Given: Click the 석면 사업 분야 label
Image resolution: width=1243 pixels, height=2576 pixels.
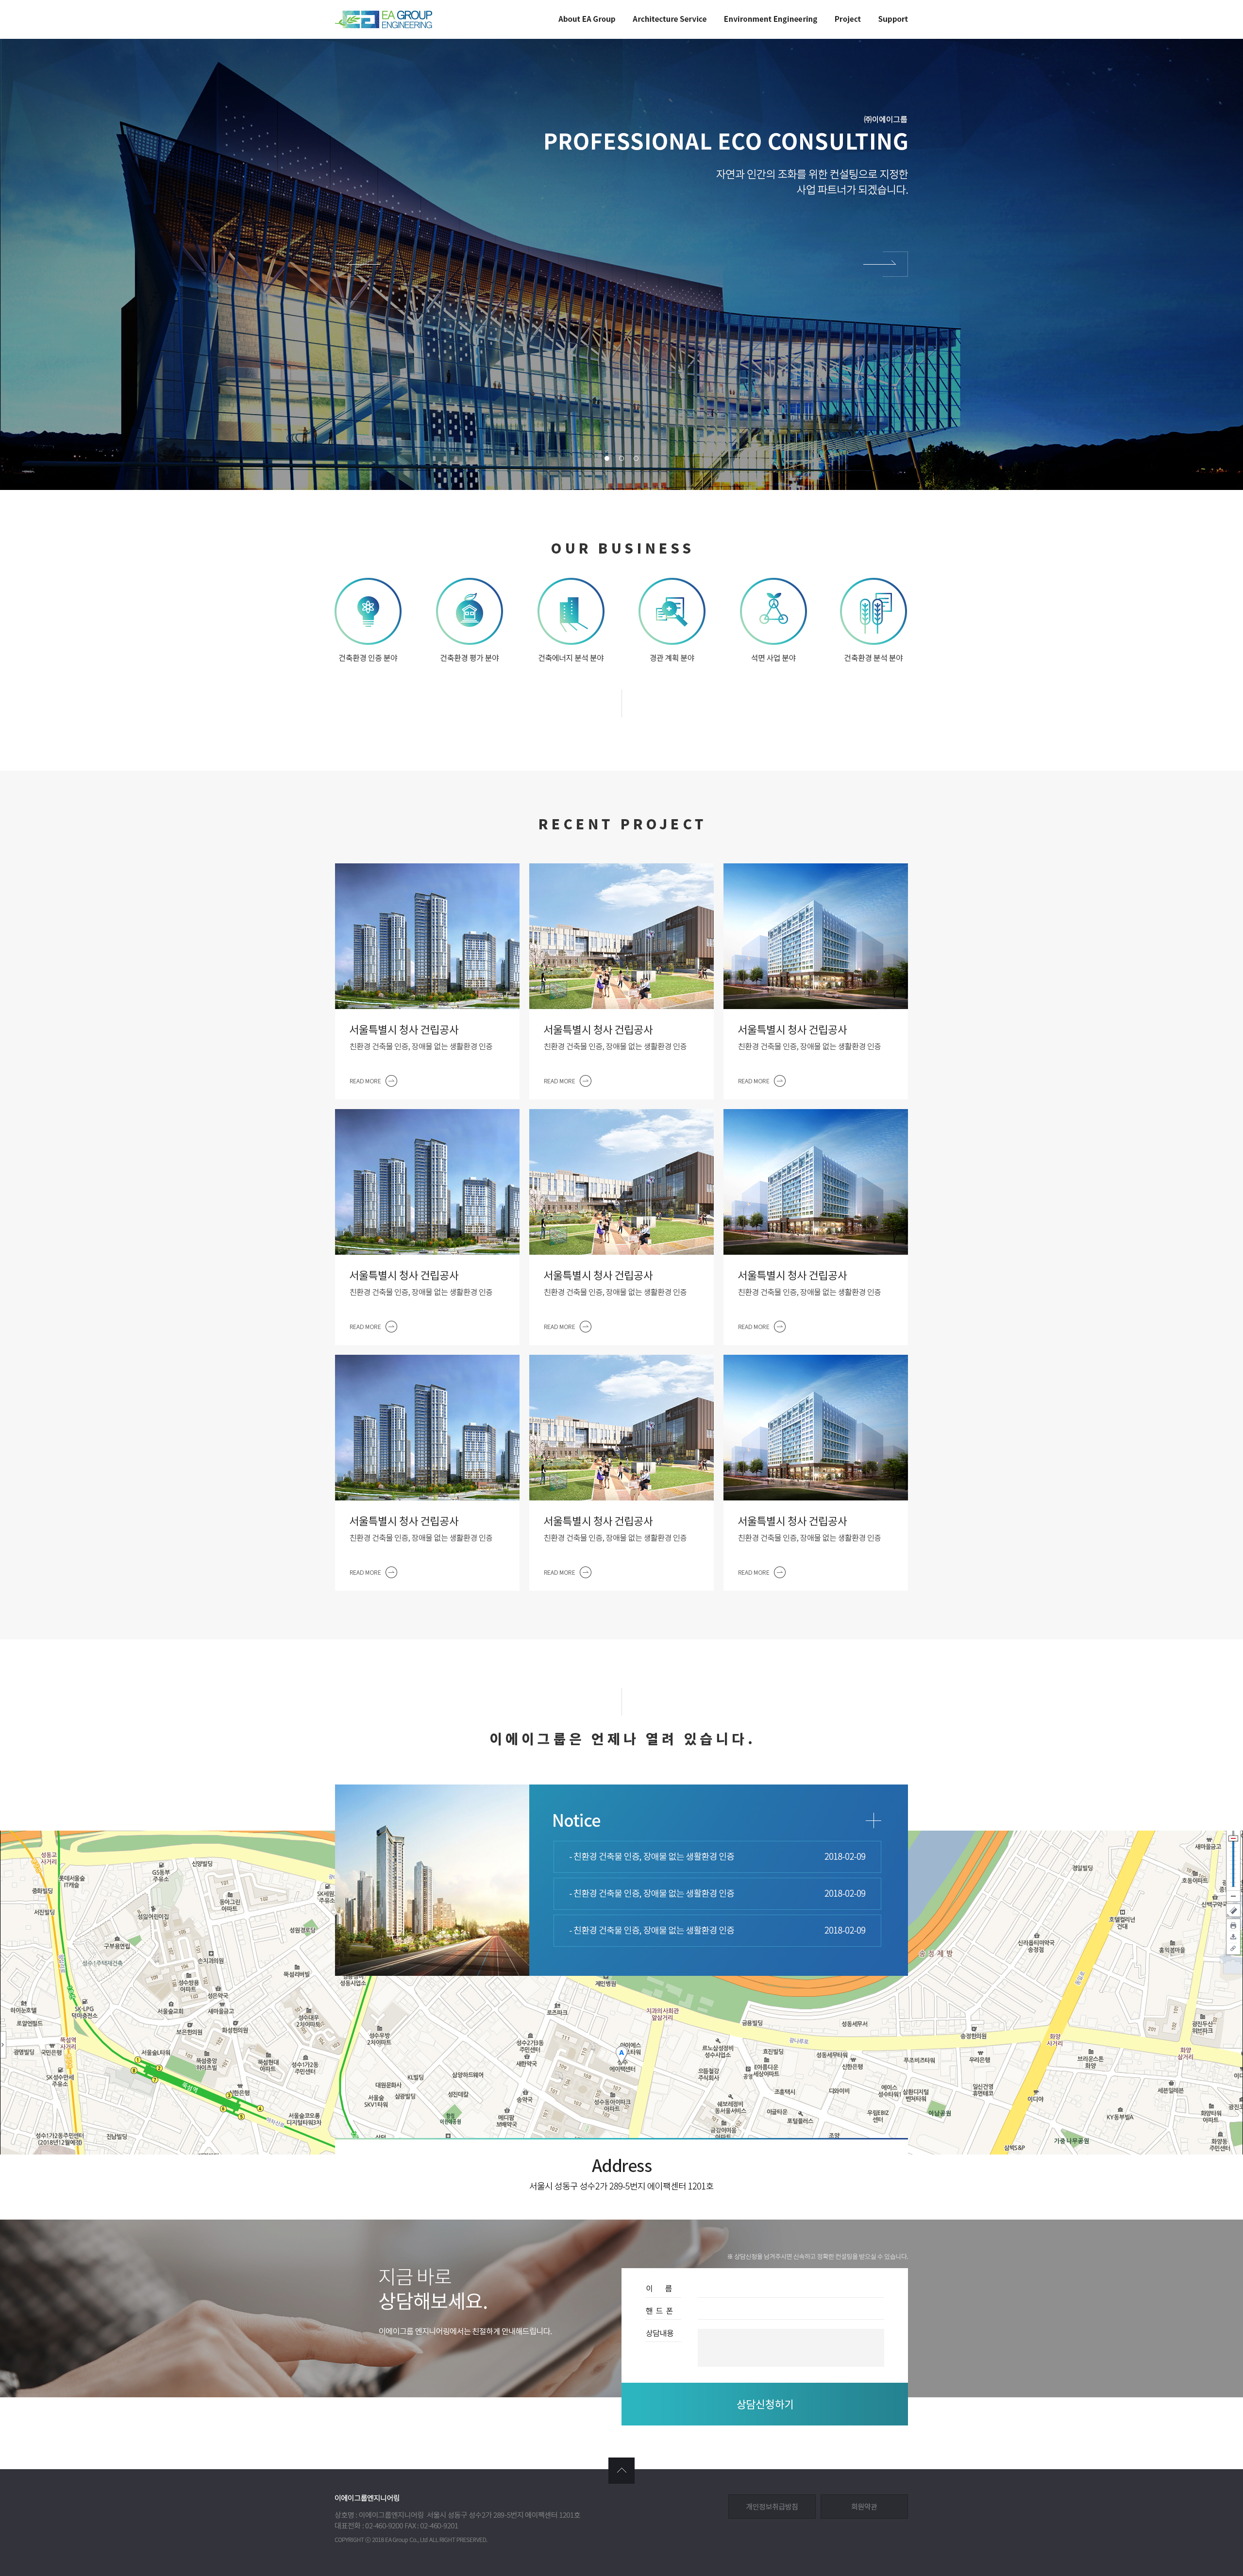Looking at the screenshot, I should [x=773, y=658].
